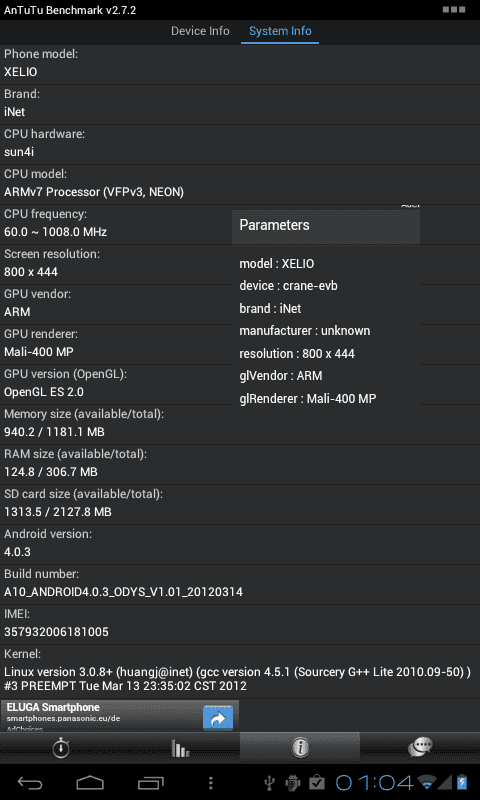The width and height of the screenshot is (480, 800).
Task: Open the three-dot overflow menu in navigation bar
Action: click(211, 783)
